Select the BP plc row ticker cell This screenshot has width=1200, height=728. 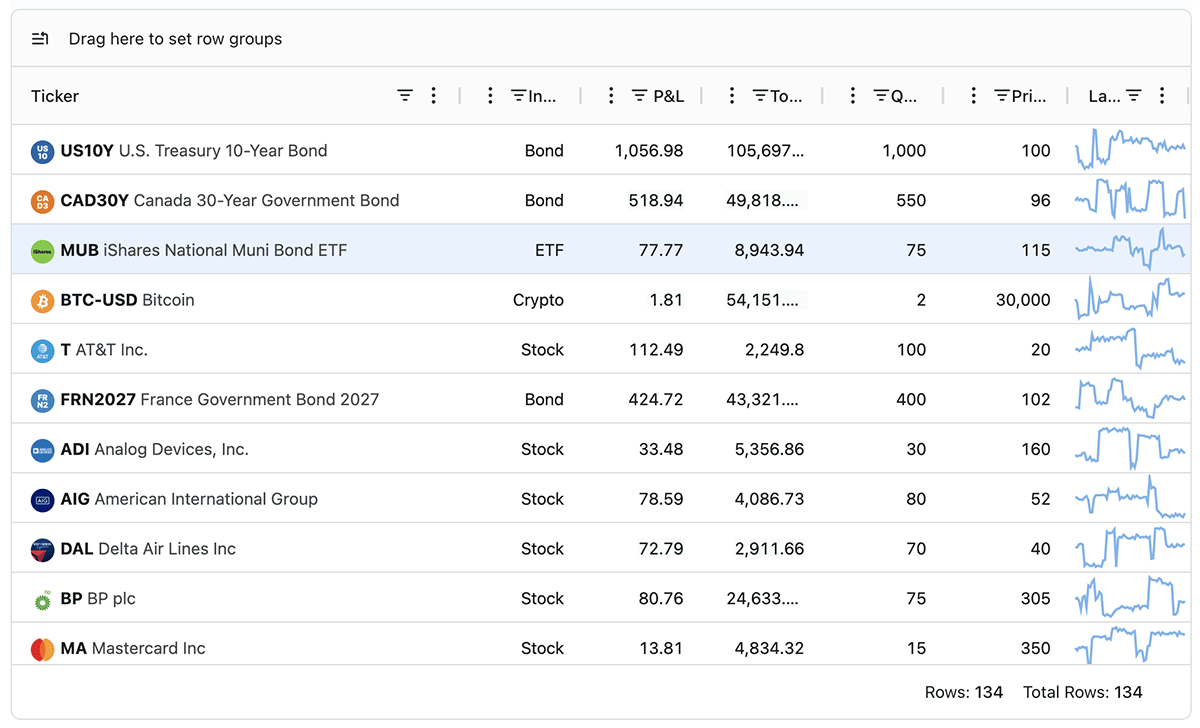(x=98, y=599)
